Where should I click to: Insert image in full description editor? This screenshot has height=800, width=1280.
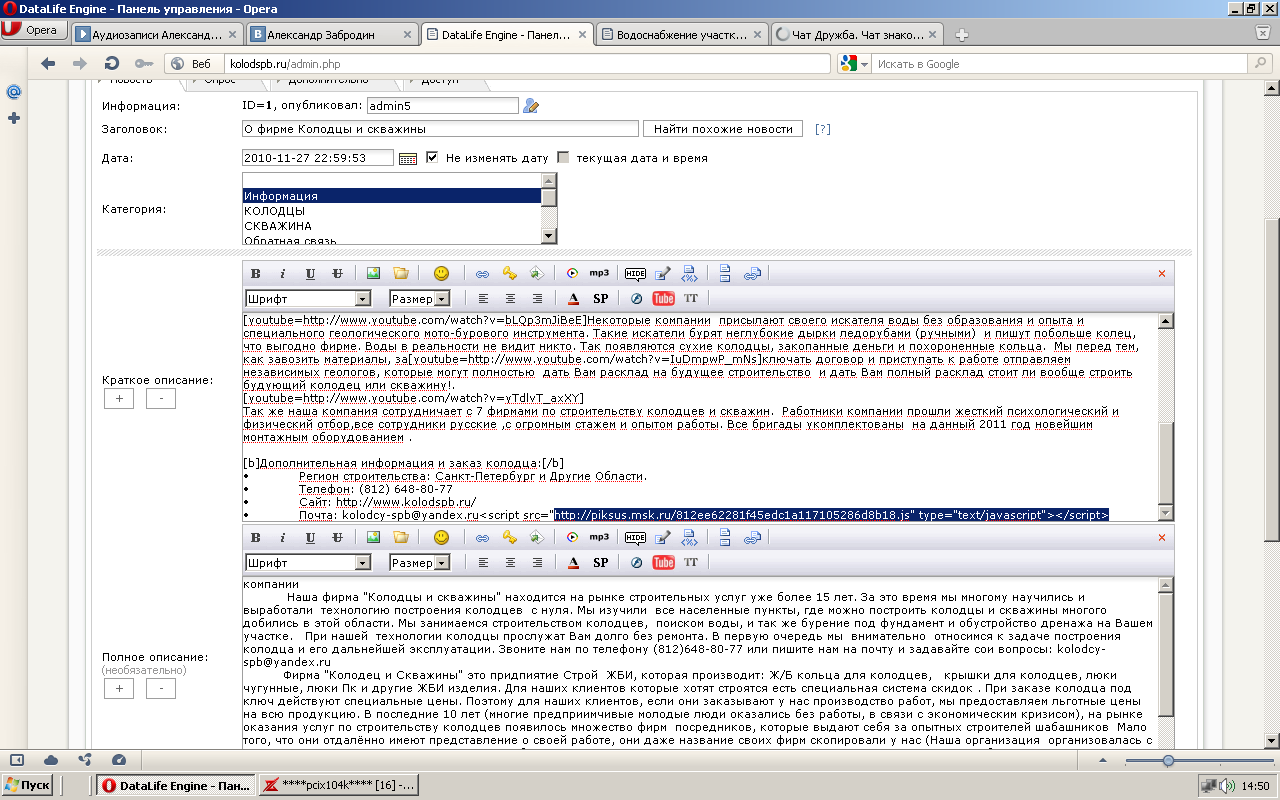click(x=373, y=537)
